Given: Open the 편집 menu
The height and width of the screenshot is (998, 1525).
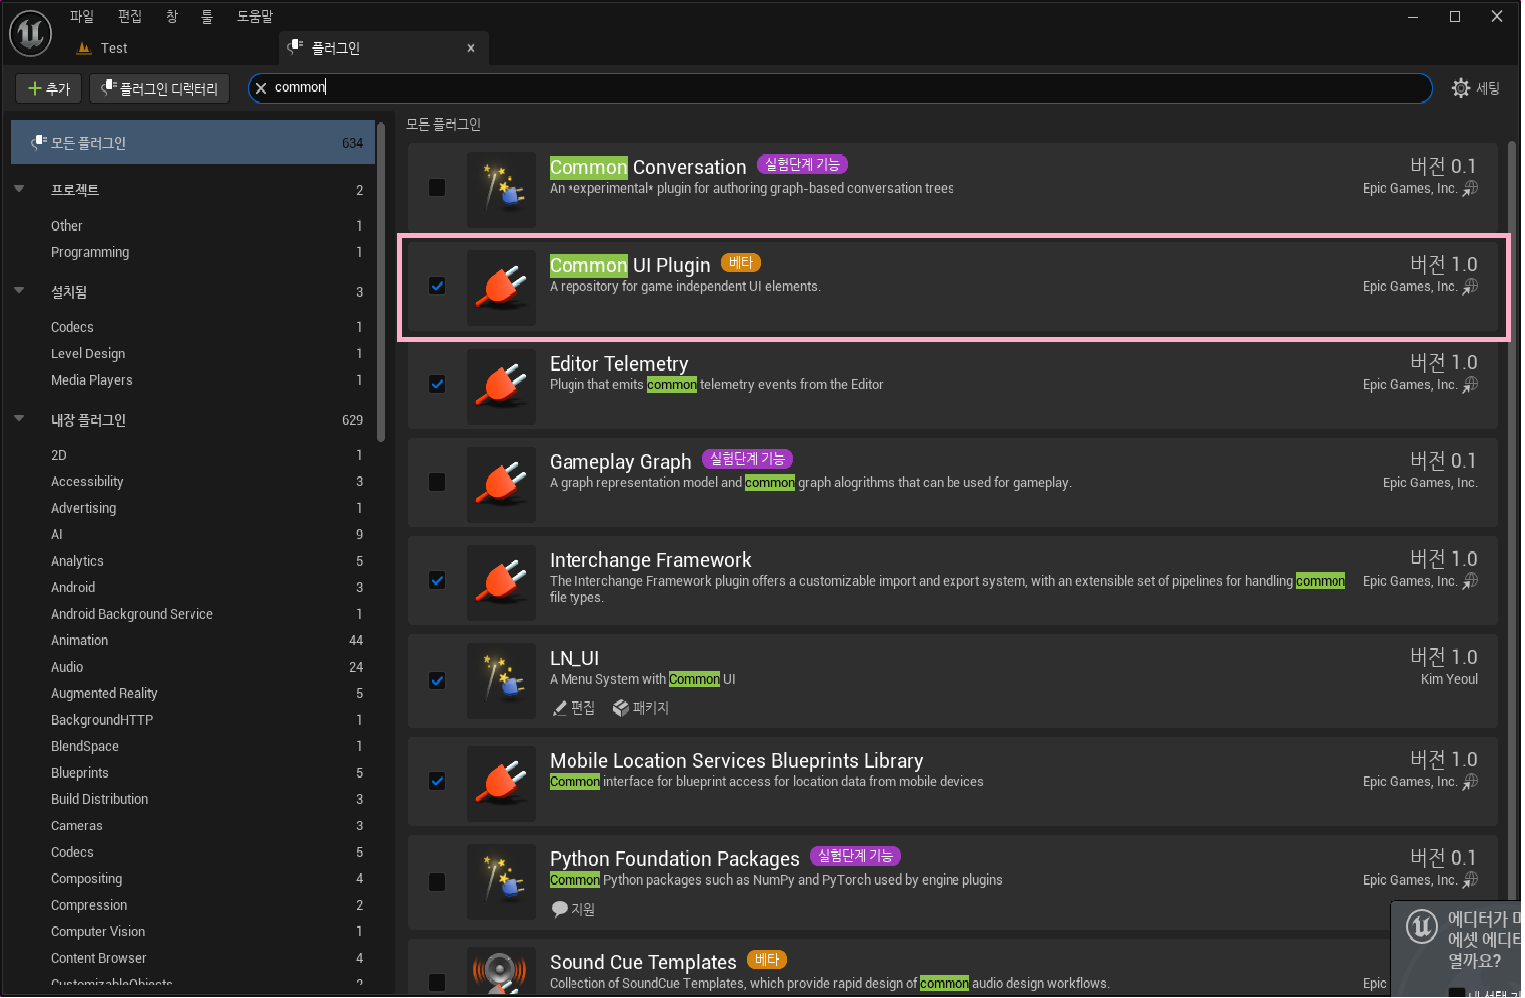Looking at the screenshot, I should coord(130,16).
